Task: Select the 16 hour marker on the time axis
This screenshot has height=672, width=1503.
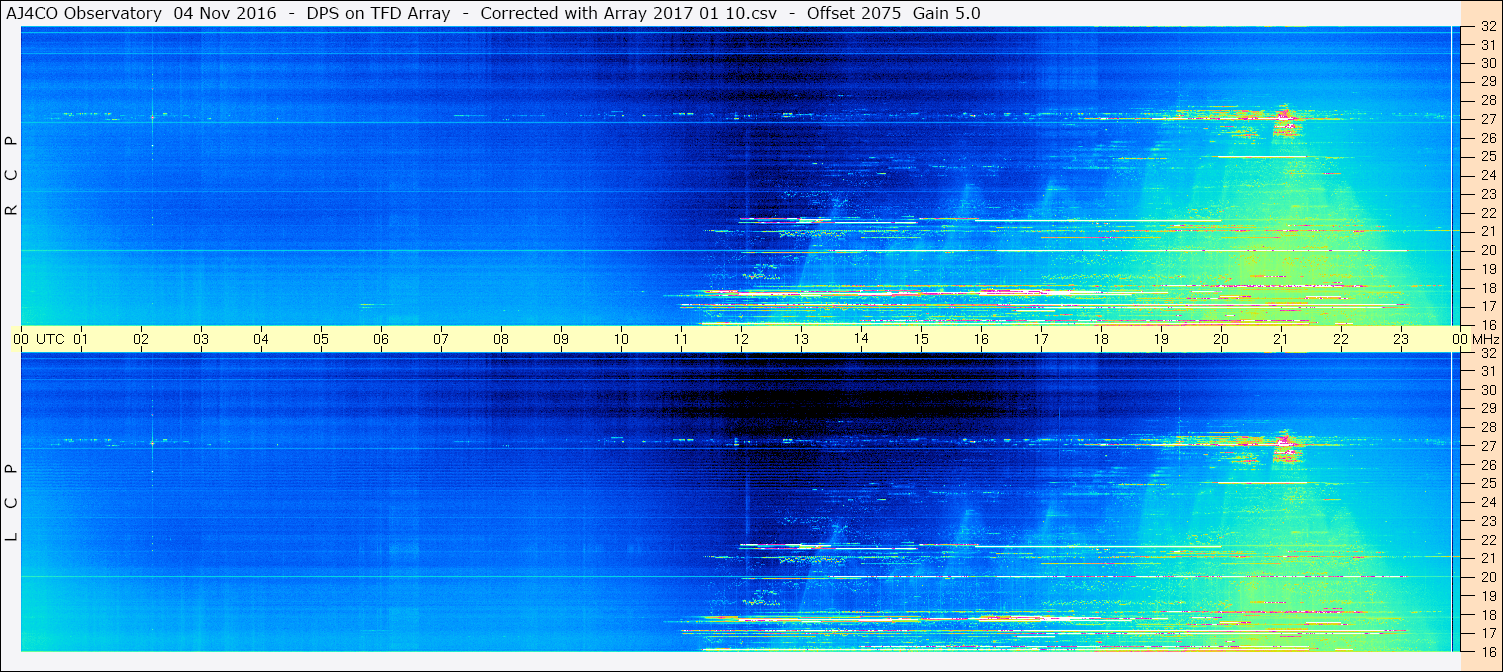Action: [x=981, y=339]
